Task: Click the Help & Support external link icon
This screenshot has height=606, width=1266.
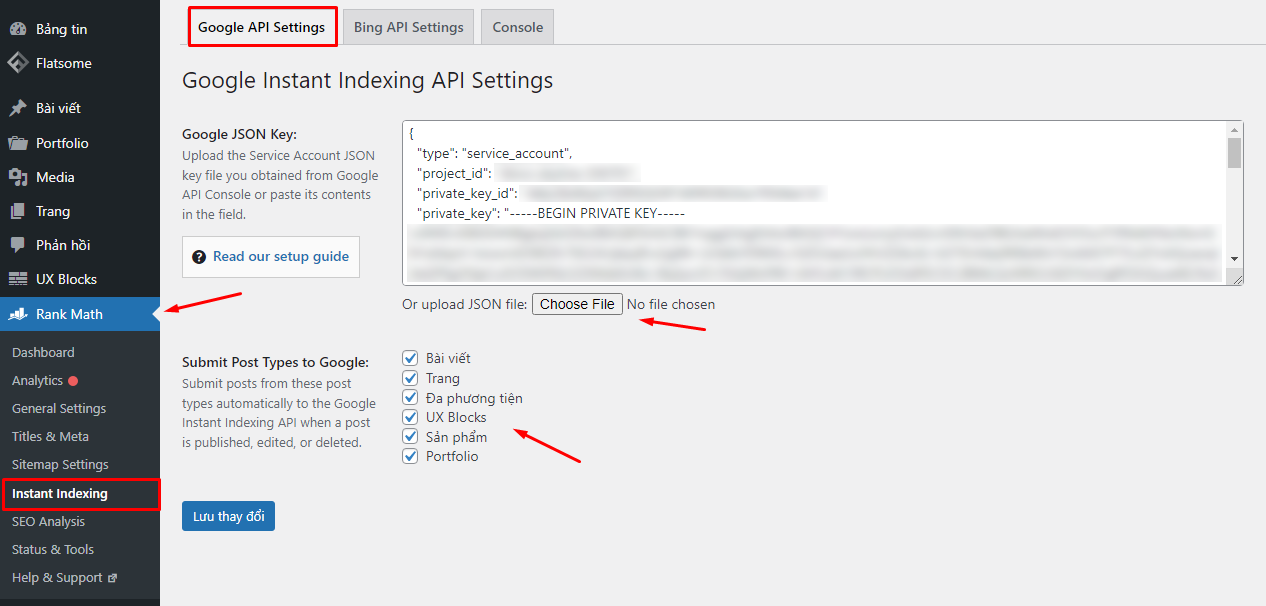Action: coord(112,578)
